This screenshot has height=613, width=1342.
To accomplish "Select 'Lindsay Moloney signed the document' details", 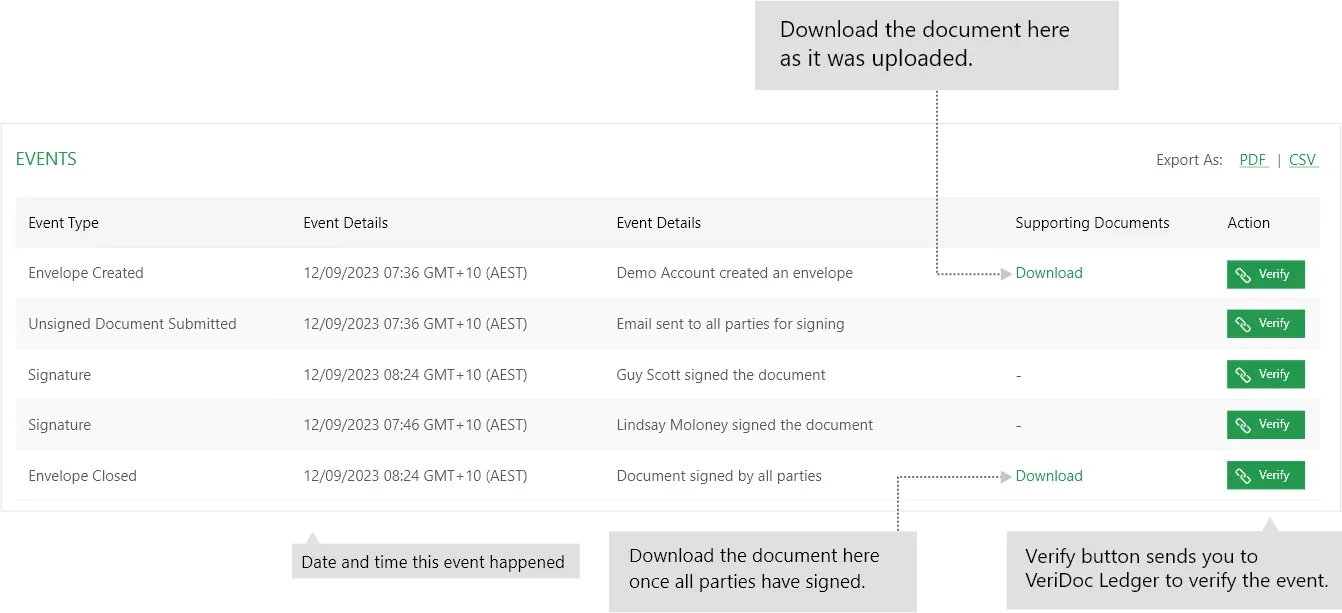I will point(745,425).
